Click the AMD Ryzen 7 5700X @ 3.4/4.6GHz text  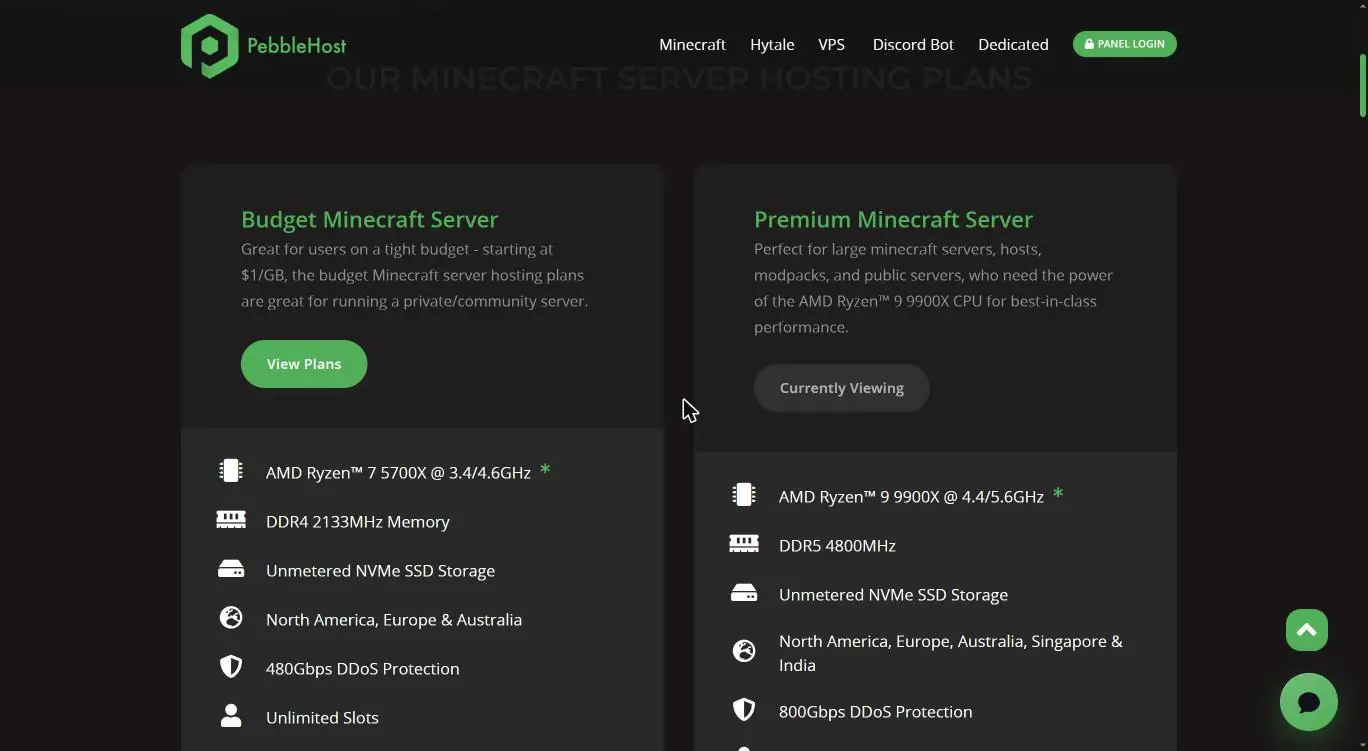point(398,473)
